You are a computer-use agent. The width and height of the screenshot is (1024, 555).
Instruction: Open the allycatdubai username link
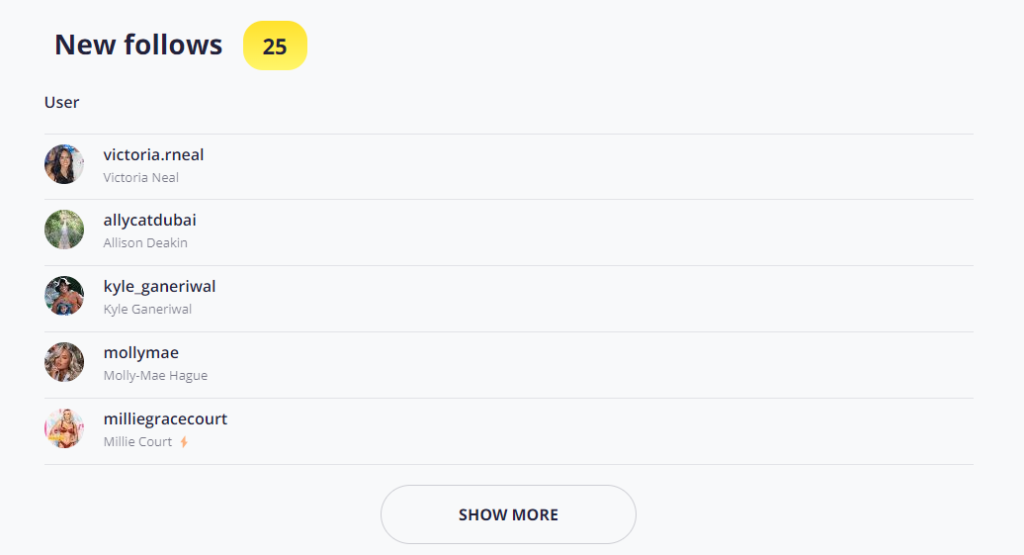[150, 221]
